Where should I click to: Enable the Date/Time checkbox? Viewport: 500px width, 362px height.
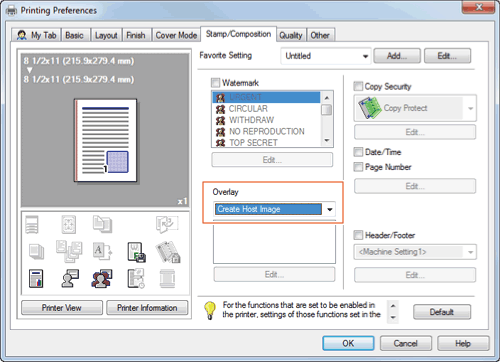(x=358, y=152)
